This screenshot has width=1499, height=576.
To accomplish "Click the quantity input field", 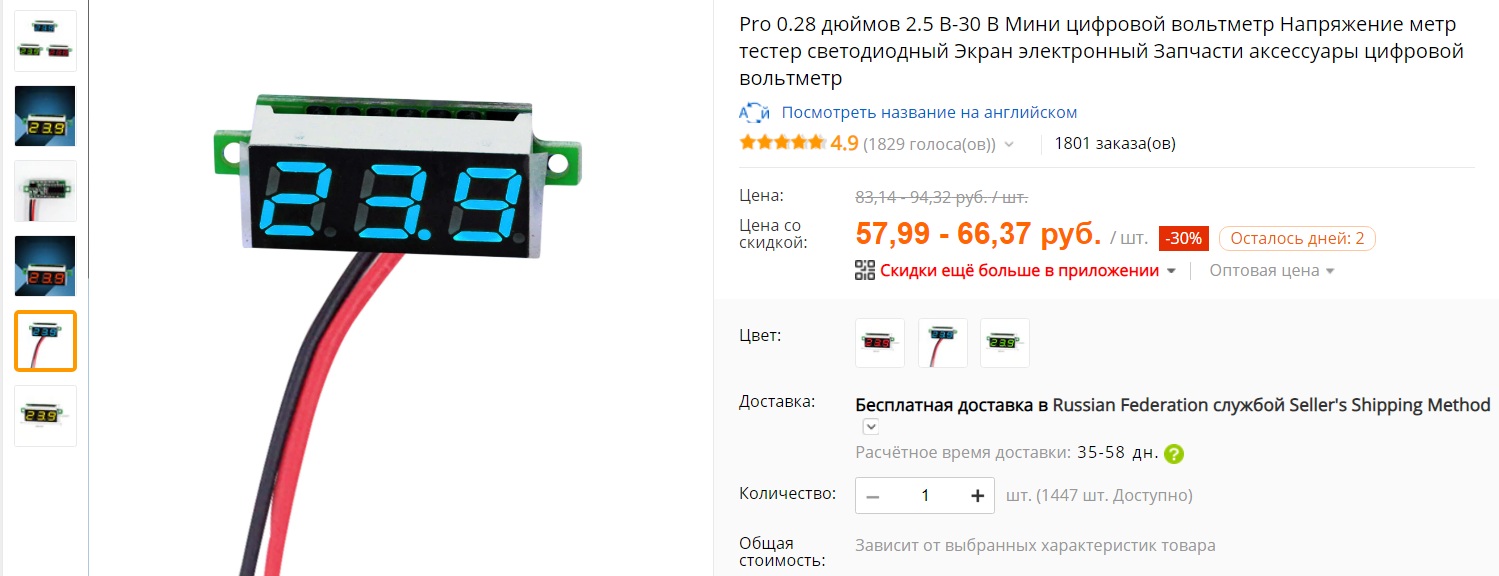I will (x=925, y=495).
